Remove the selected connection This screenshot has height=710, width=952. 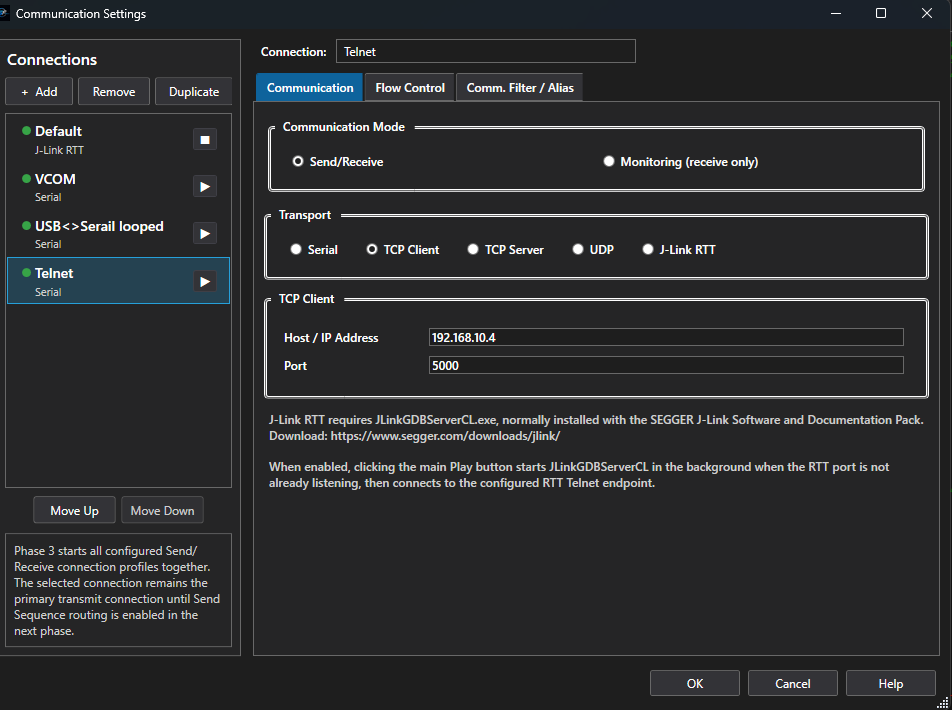pyautogui.click(x=114, y=92)
